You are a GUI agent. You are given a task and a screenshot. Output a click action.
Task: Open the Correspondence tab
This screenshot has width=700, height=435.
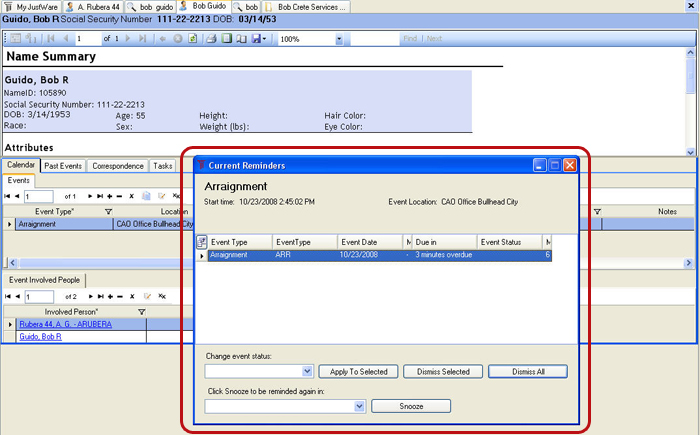118,166
